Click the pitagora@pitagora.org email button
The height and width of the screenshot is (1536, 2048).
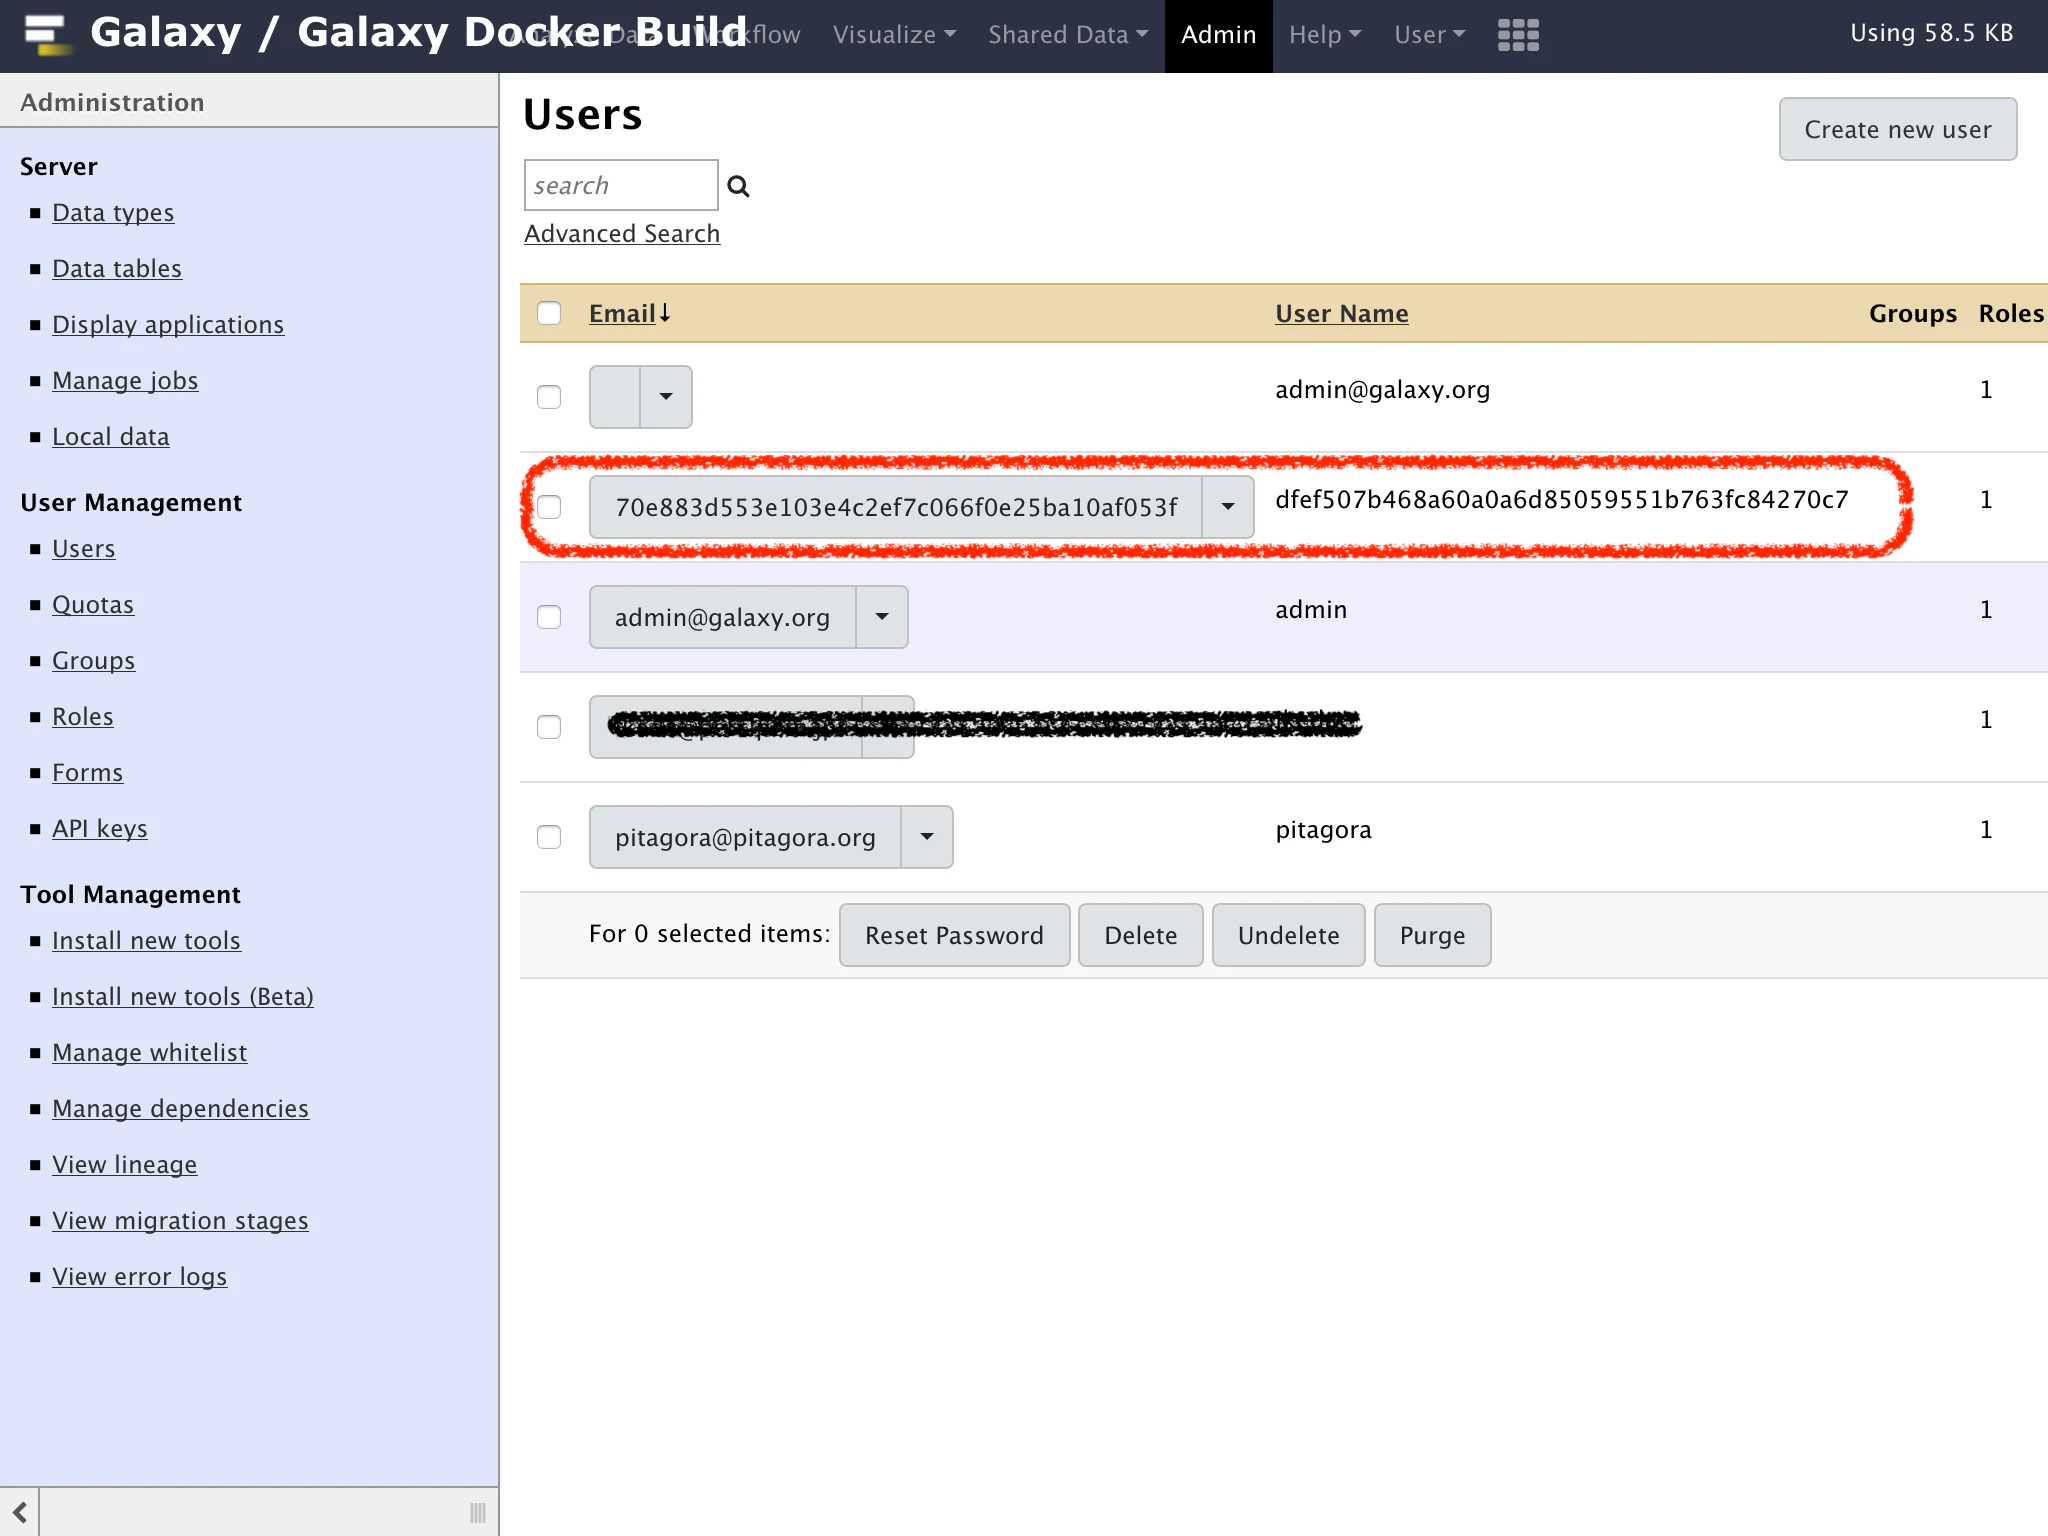click(746, 837)
